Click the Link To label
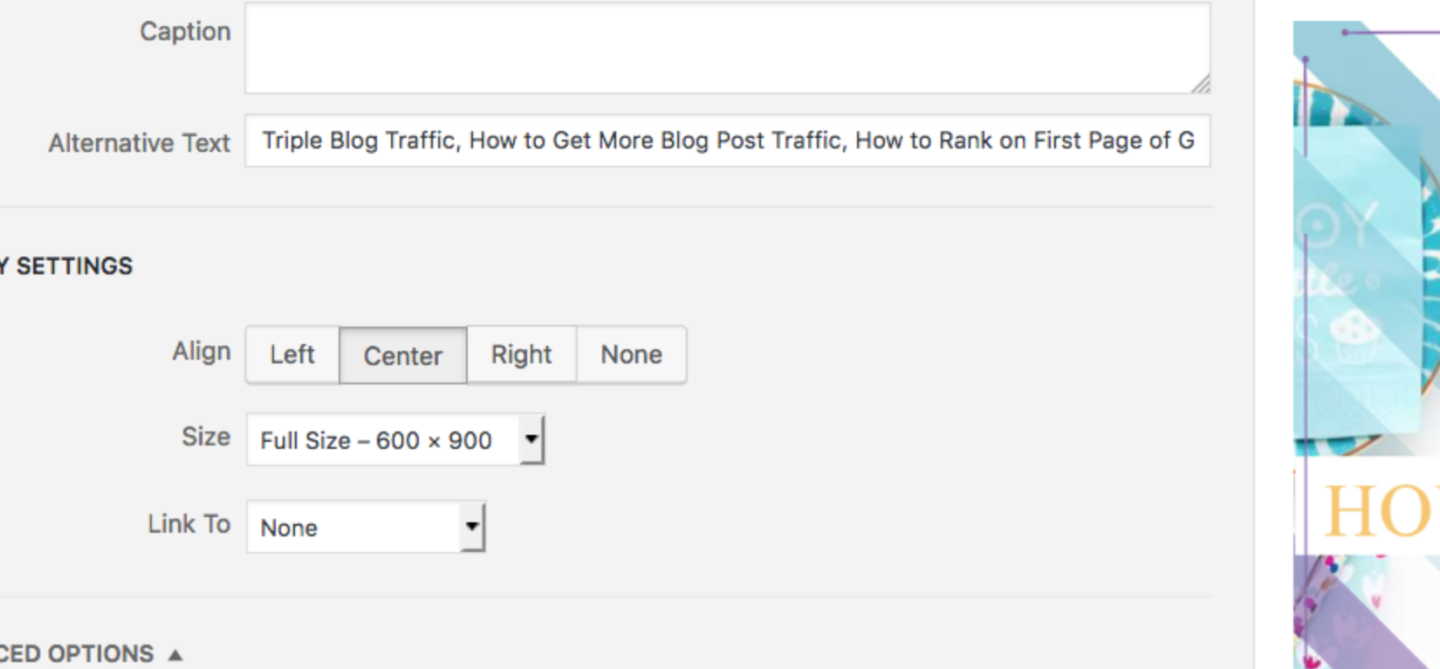1440x669 pixels. (189, 524)
